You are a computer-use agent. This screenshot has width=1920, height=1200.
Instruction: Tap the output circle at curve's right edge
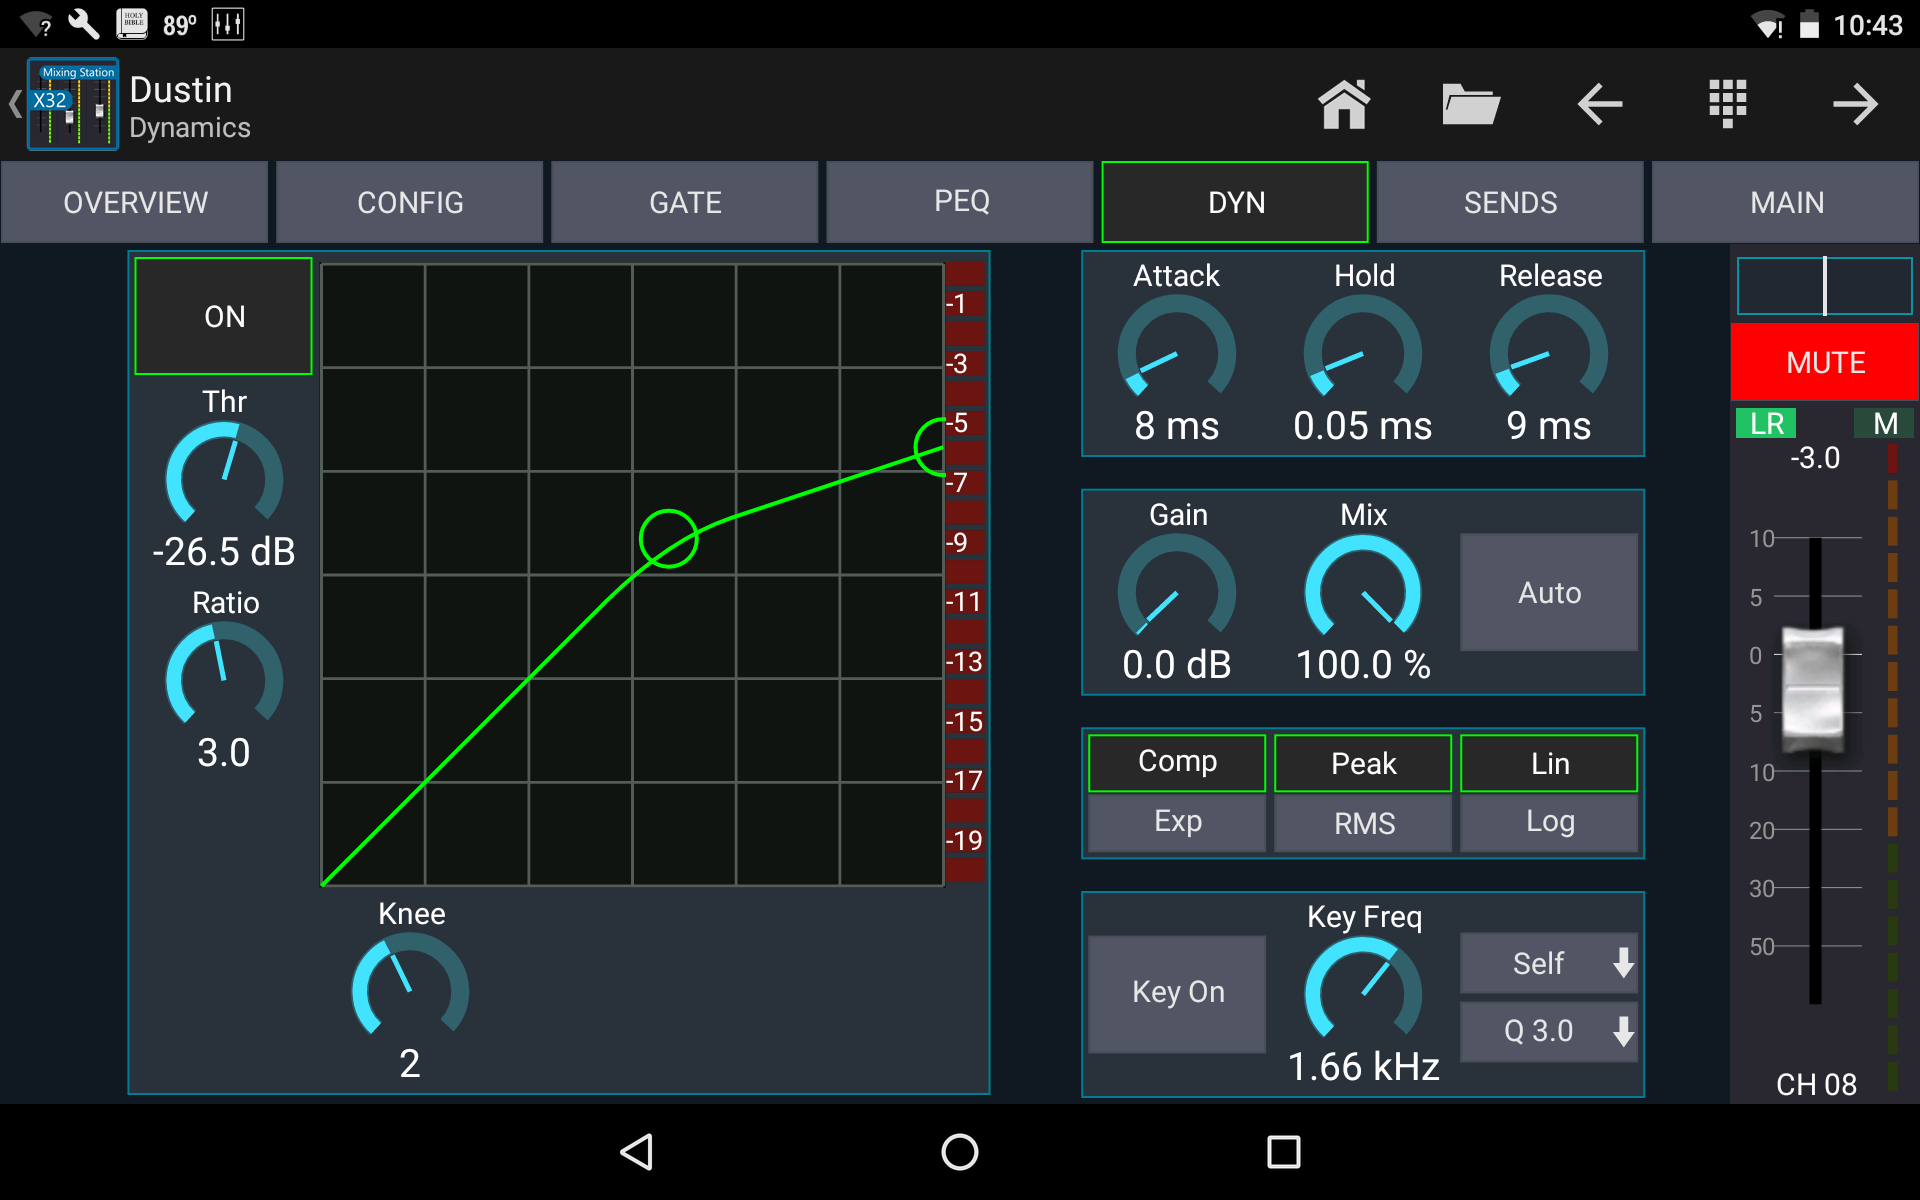[x=932, y=446]
